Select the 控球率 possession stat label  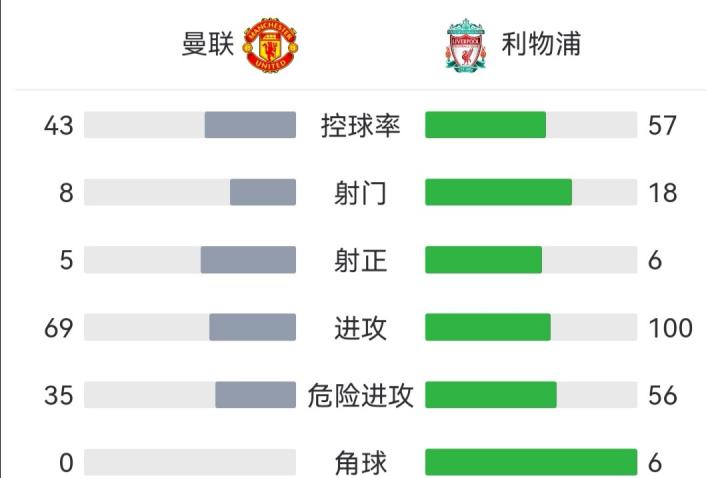[360, 125]
